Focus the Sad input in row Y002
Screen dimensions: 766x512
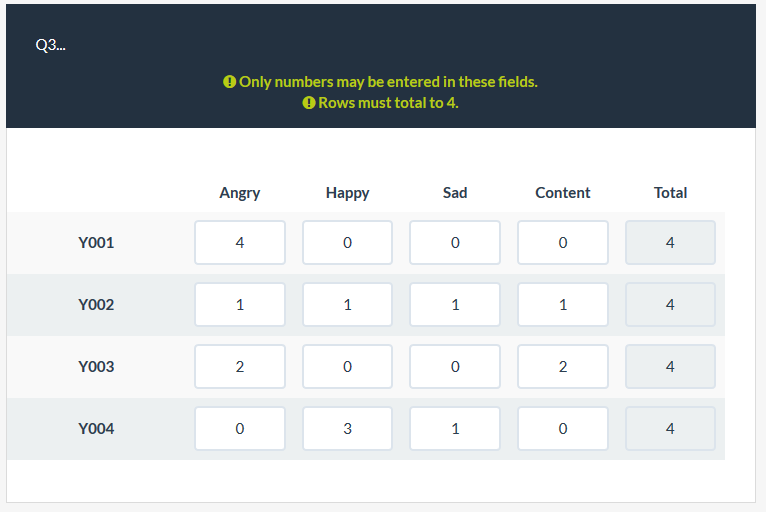[x=455, y=305]
